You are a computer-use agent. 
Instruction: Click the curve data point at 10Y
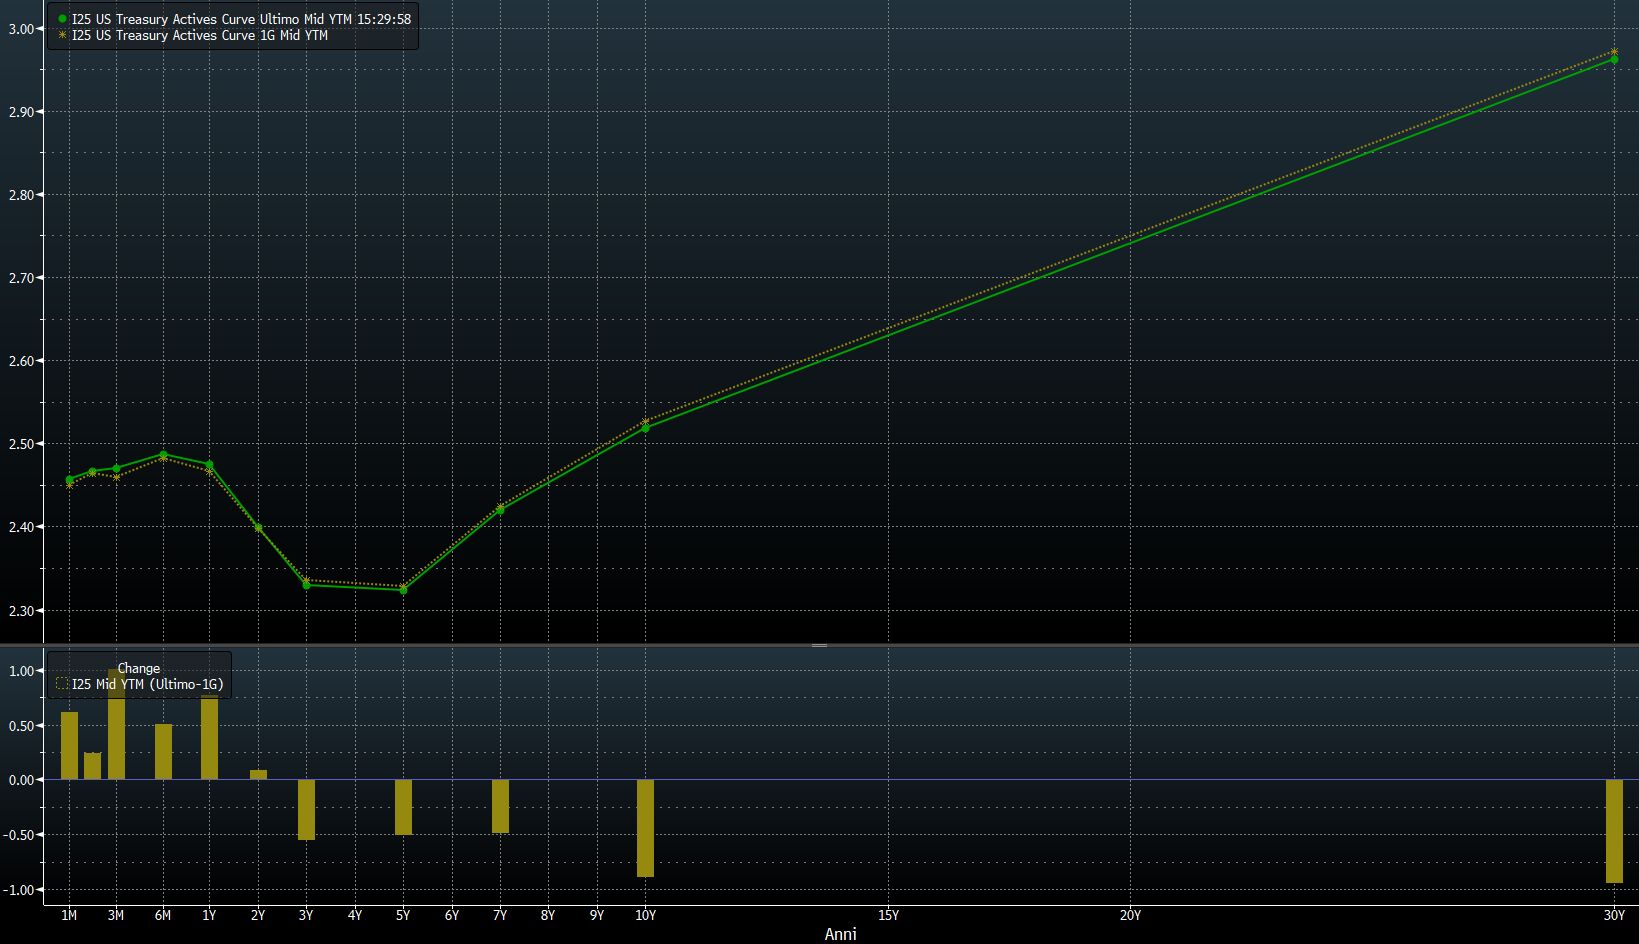(645, 428)
